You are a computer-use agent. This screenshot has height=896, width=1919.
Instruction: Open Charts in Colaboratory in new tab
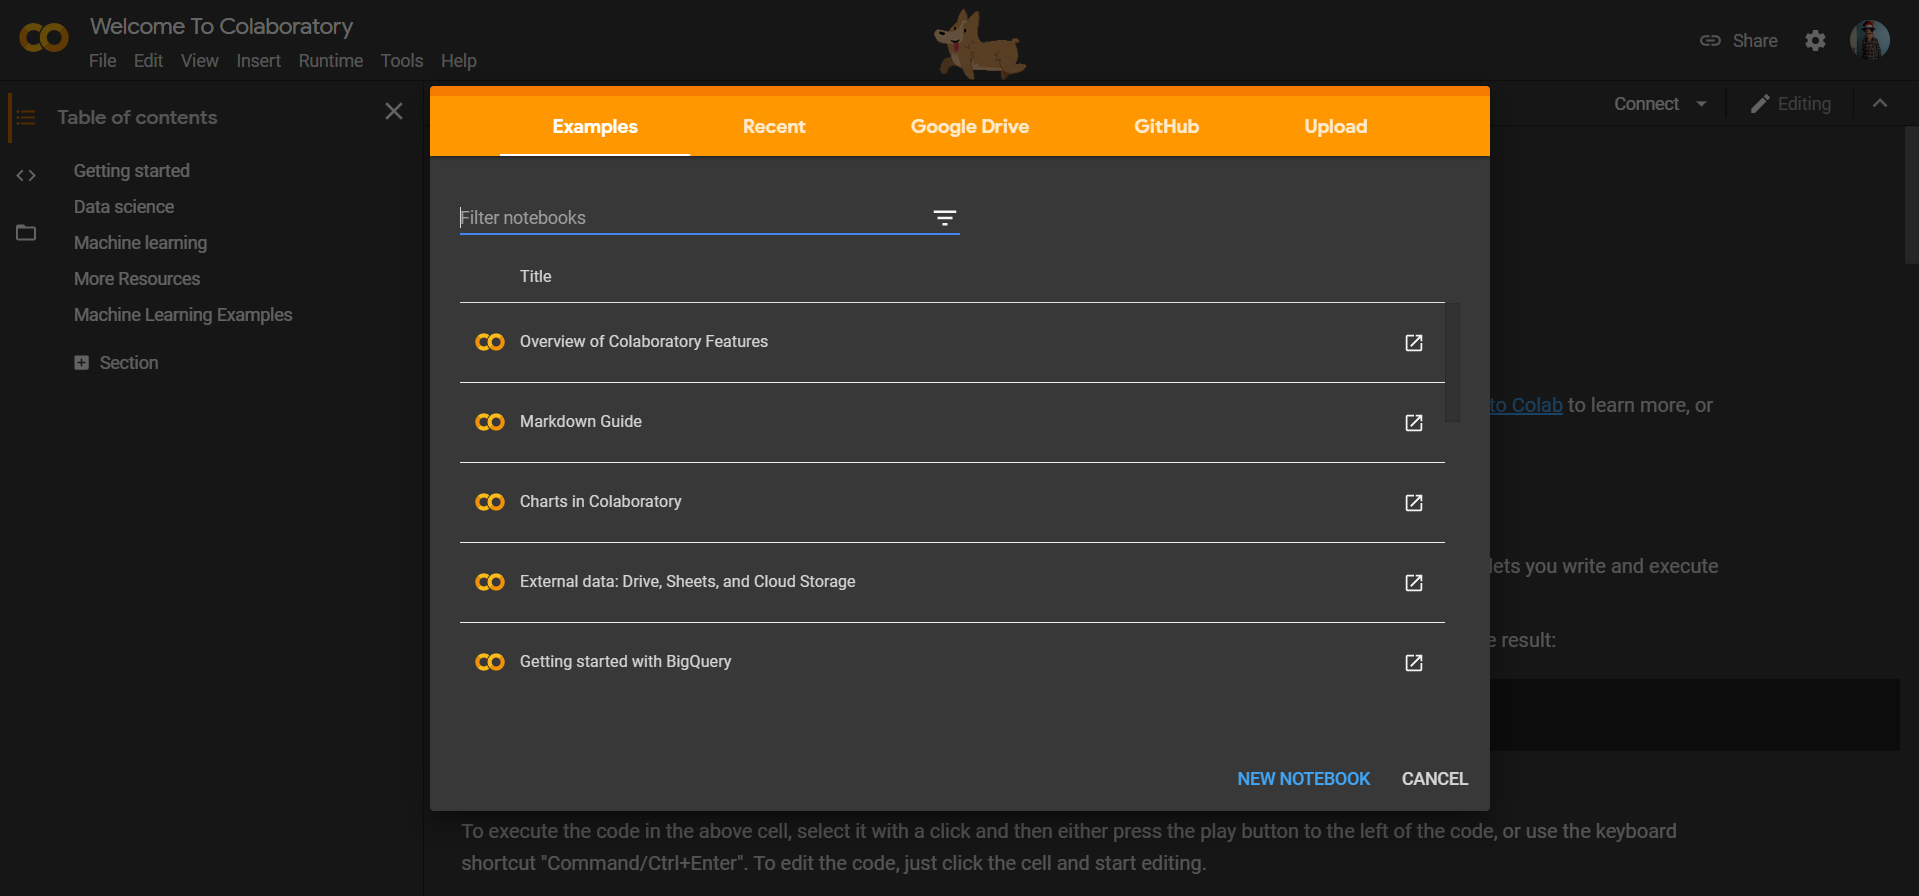coord(1413,503)
